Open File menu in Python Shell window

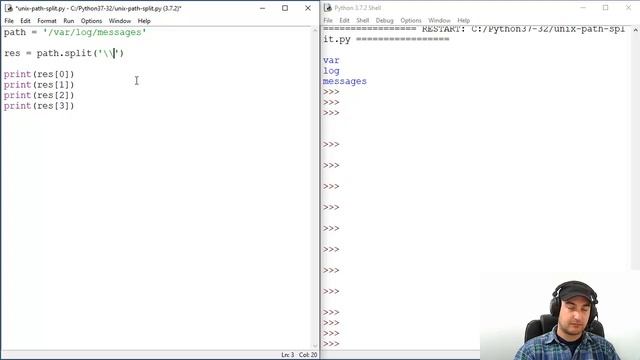(x=328, y=20)
